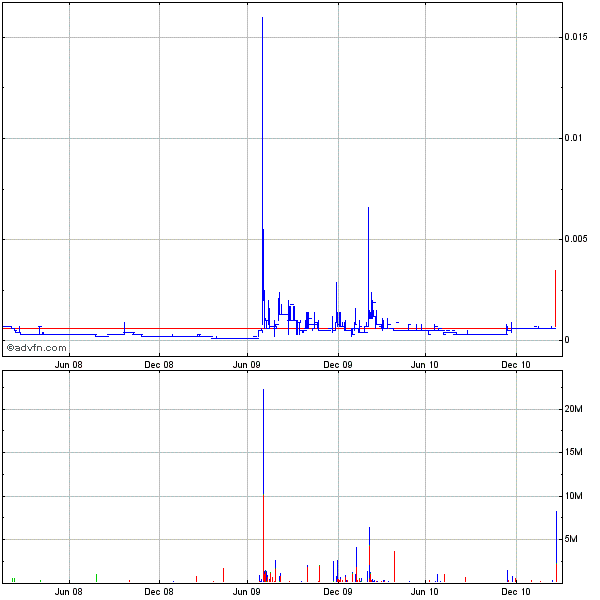Select the 5M volume axis label

(571, 539)
